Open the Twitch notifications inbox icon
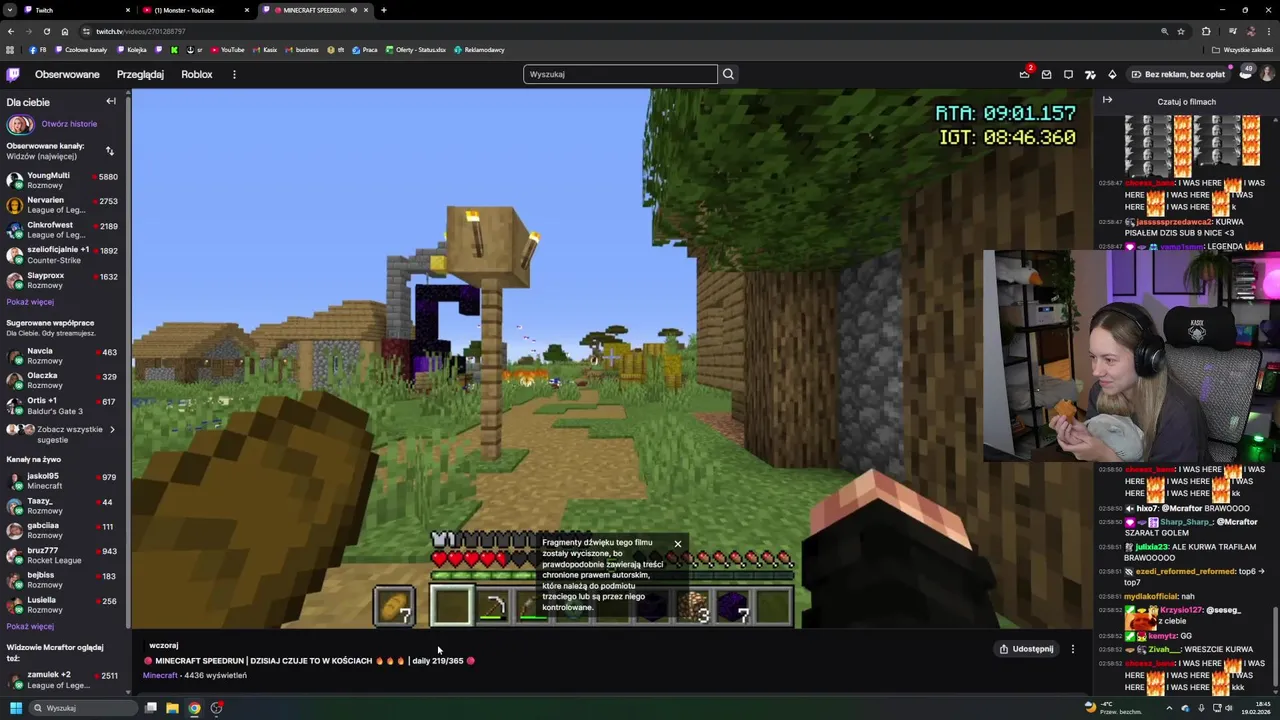 (1046, 74)
